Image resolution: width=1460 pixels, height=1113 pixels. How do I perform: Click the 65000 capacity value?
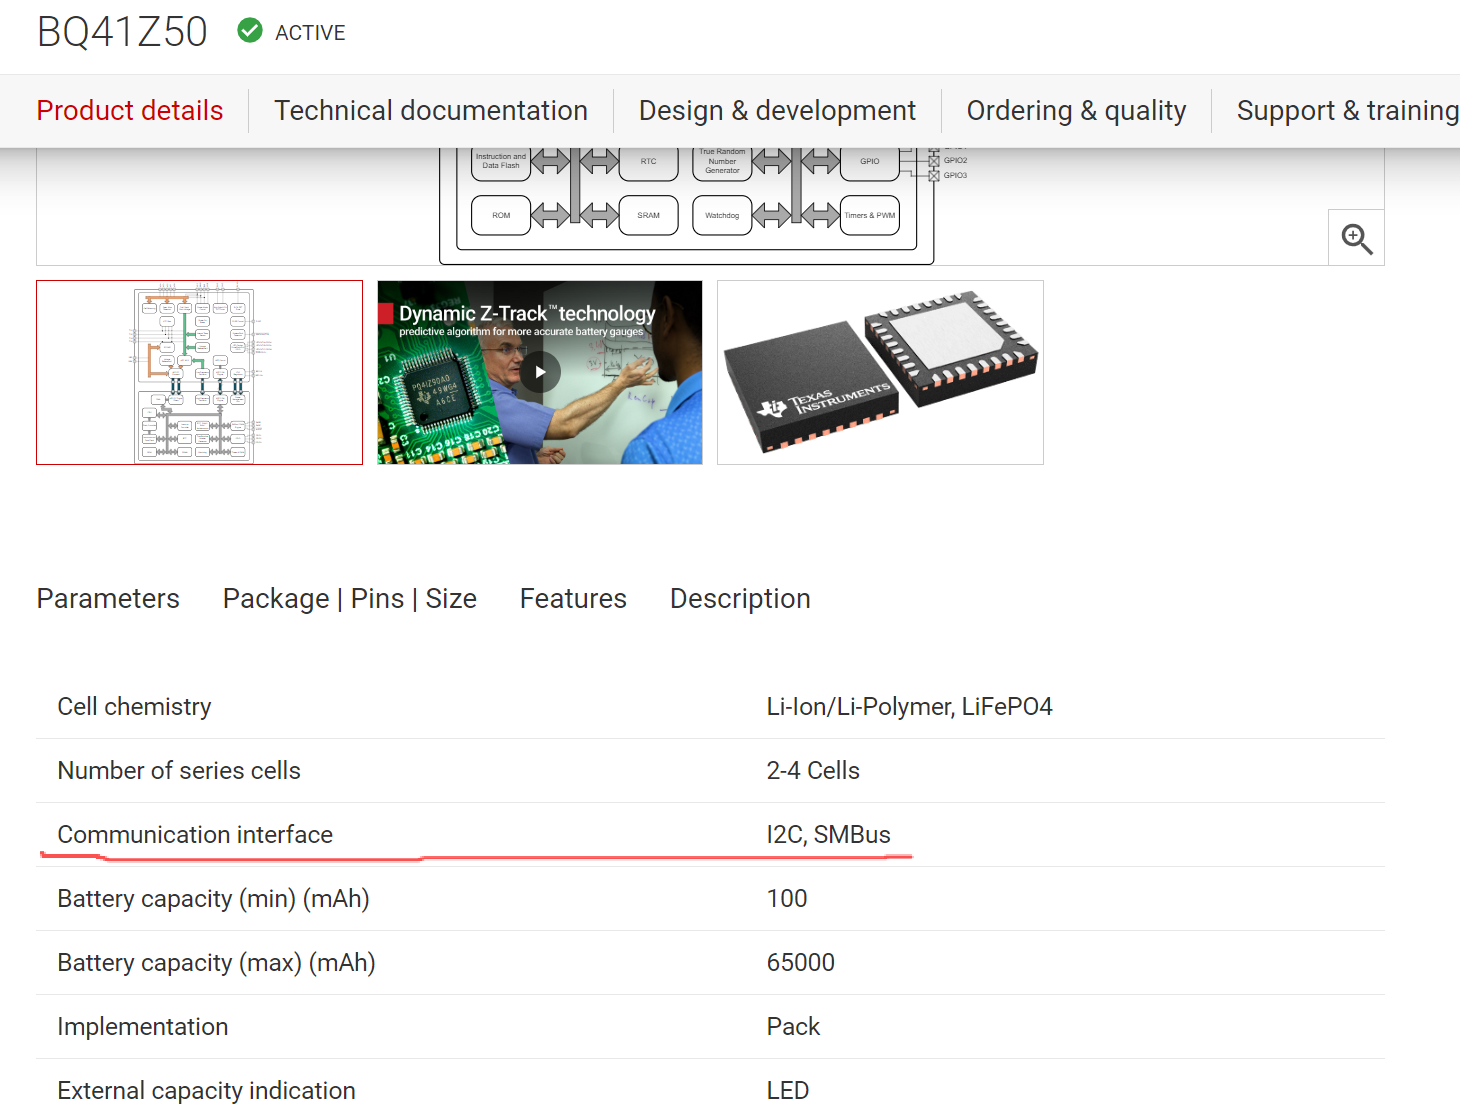point(800,962)
